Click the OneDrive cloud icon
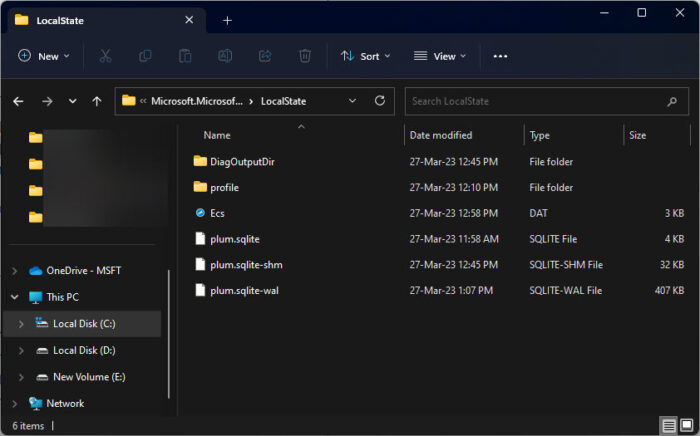 36,271
